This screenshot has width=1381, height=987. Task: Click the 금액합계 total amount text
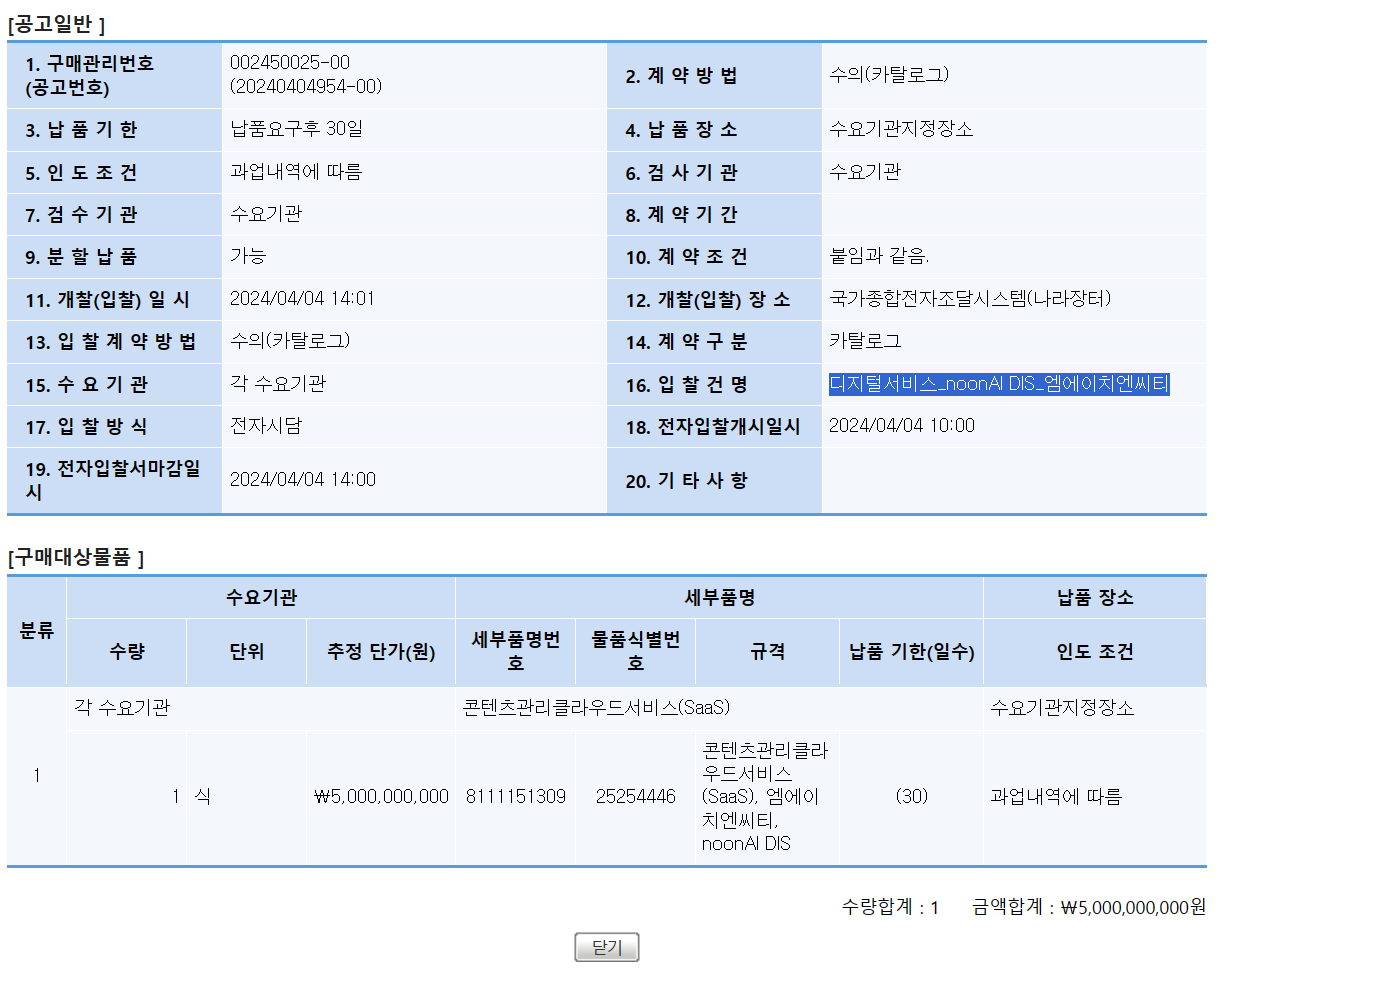(1088, 907)
